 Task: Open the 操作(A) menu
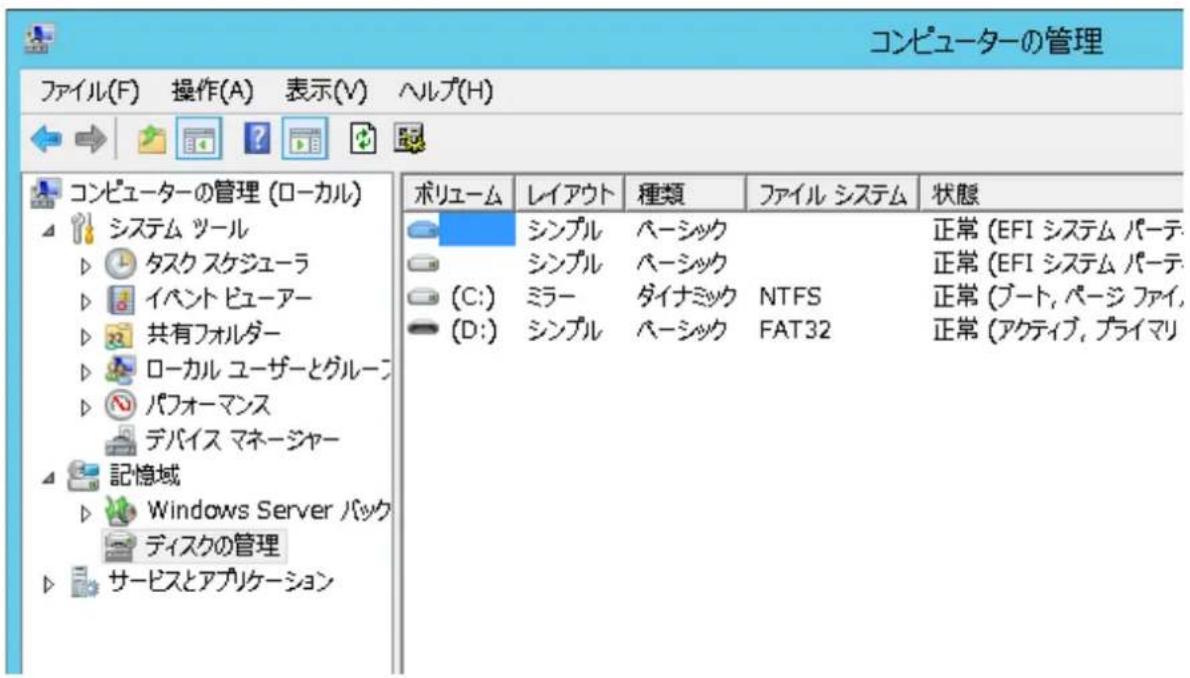[212, 91]
